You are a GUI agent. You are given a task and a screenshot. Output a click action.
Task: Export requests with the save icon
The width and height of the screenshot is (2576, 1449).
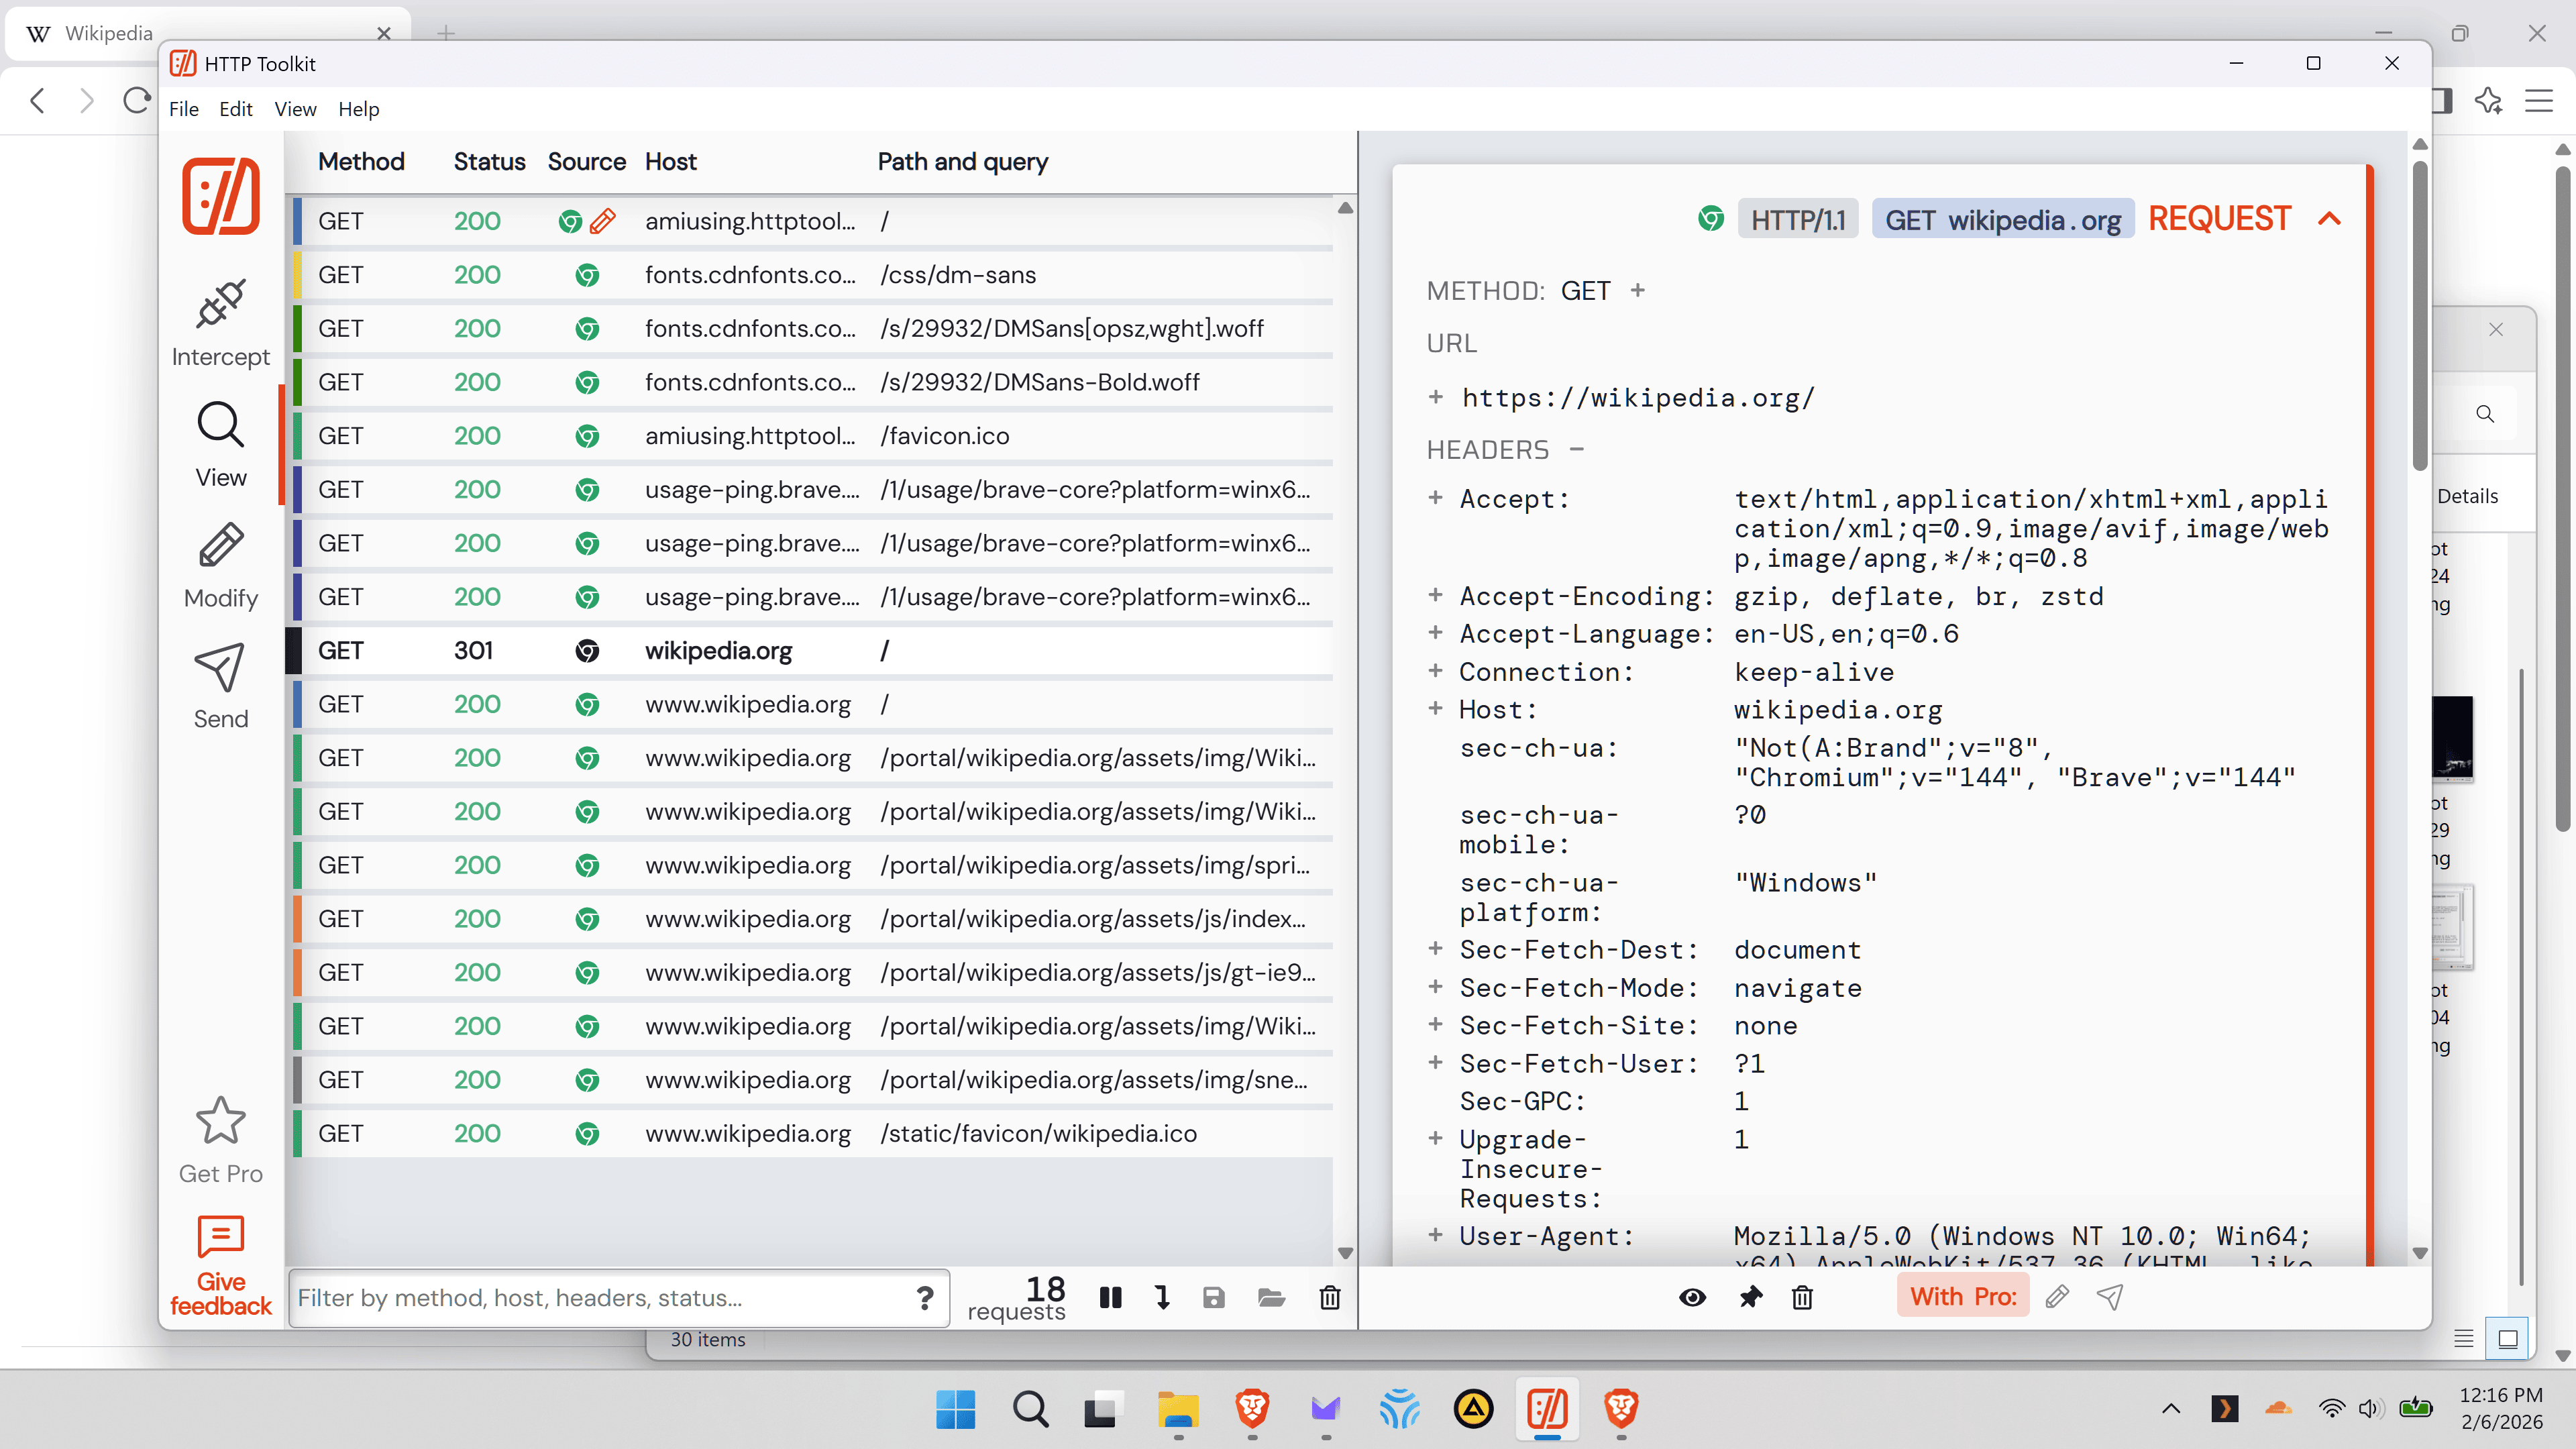pyautogui.click(x=1213, y=1297)
